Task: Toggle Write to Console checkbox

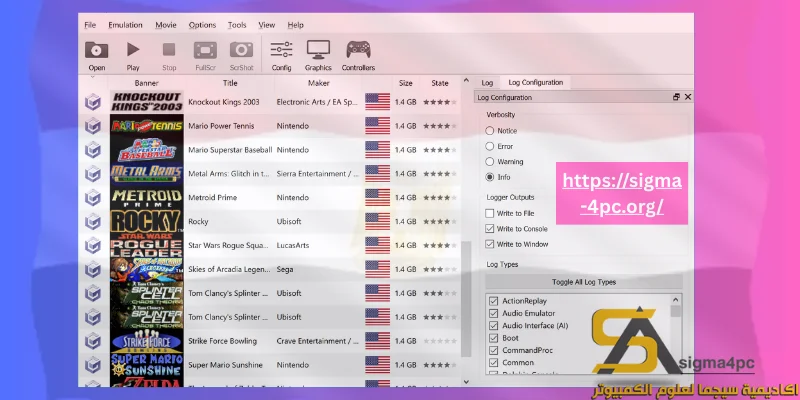Action: point(489,229)
